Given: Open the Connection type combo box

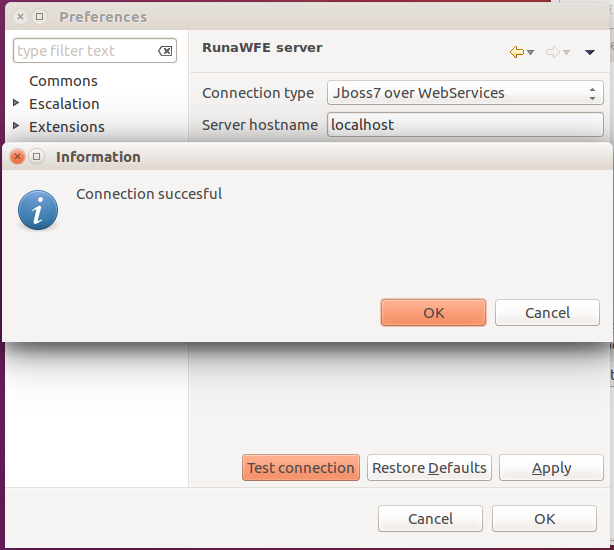Looking at the screenshot, I should tap(465, 93).
